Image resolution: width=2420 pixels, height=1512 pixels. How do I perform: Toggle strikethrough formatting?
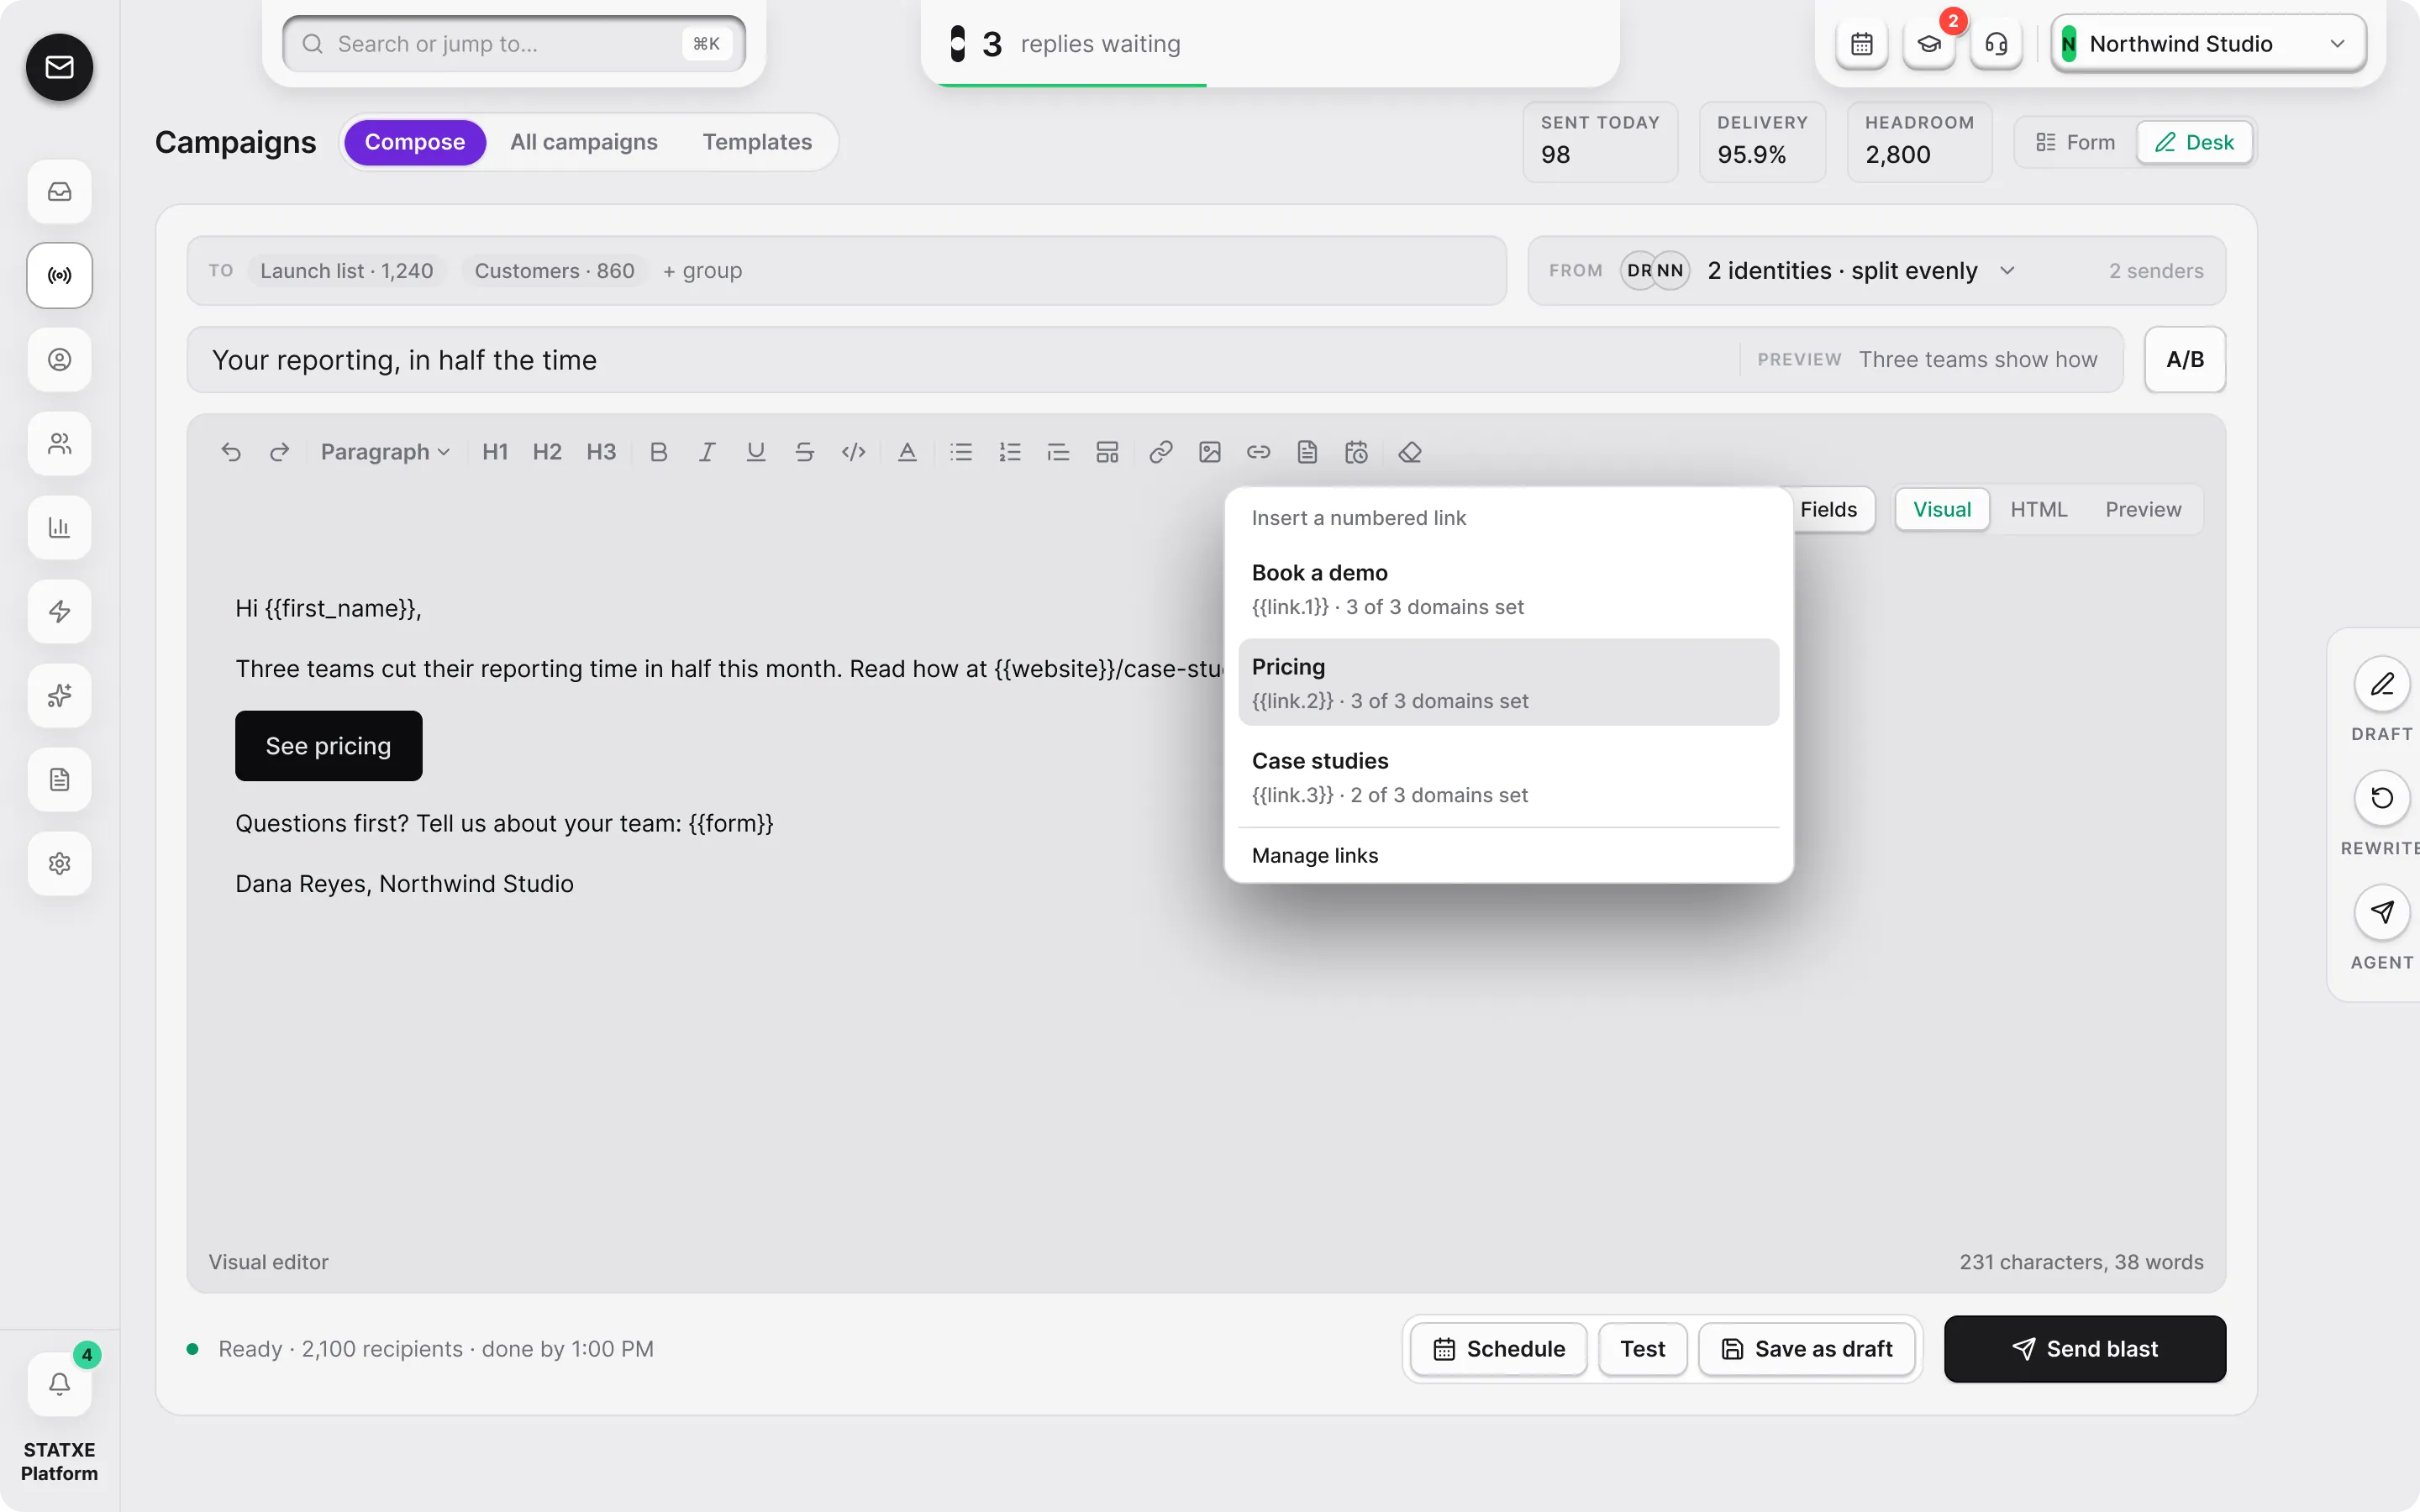point(804,452)
